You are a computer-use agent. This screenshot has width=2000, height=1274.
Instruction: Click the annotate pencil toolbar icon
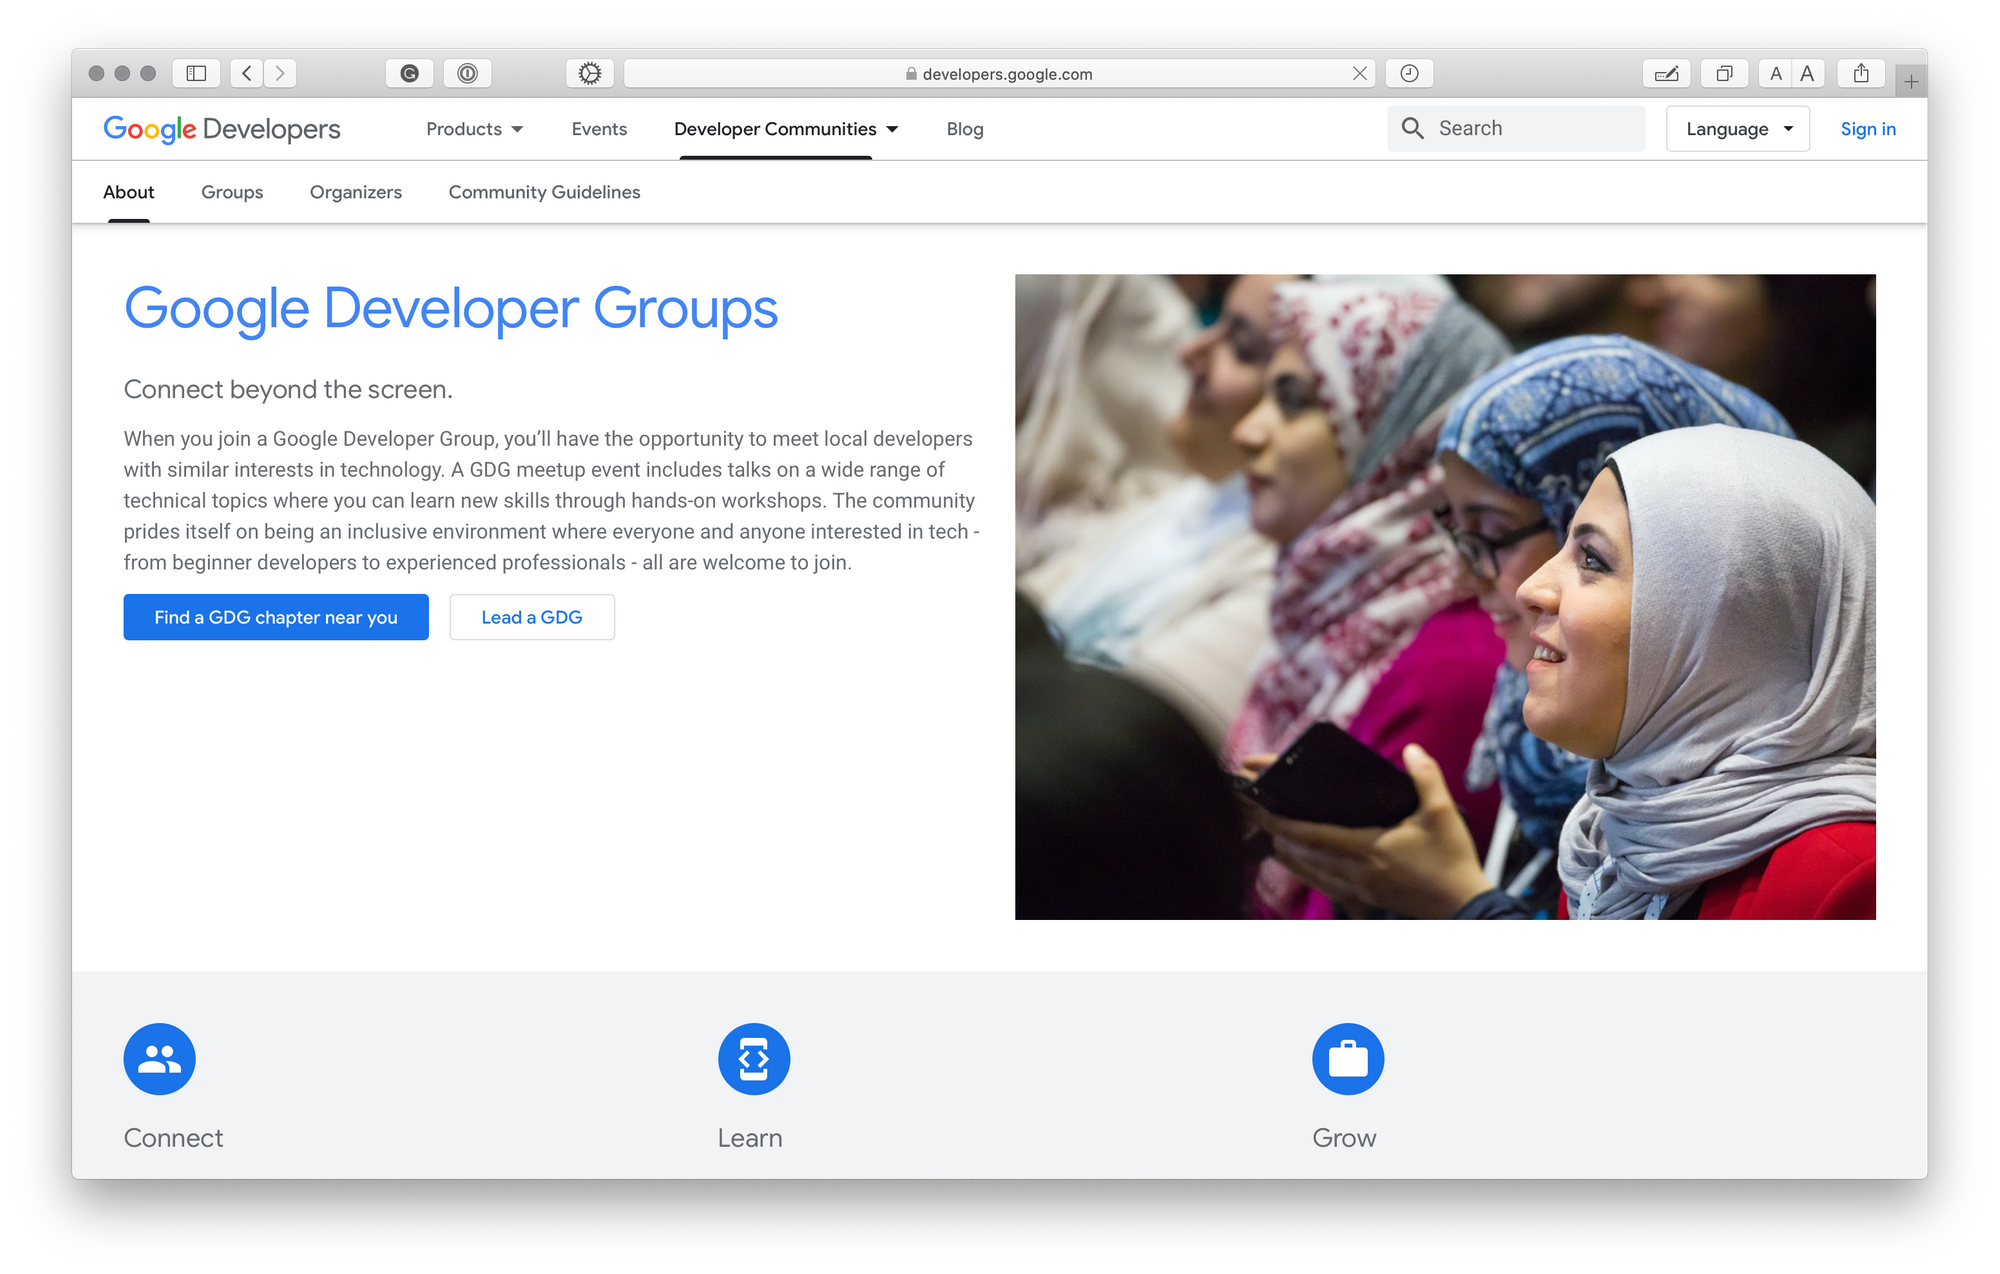1666,73
